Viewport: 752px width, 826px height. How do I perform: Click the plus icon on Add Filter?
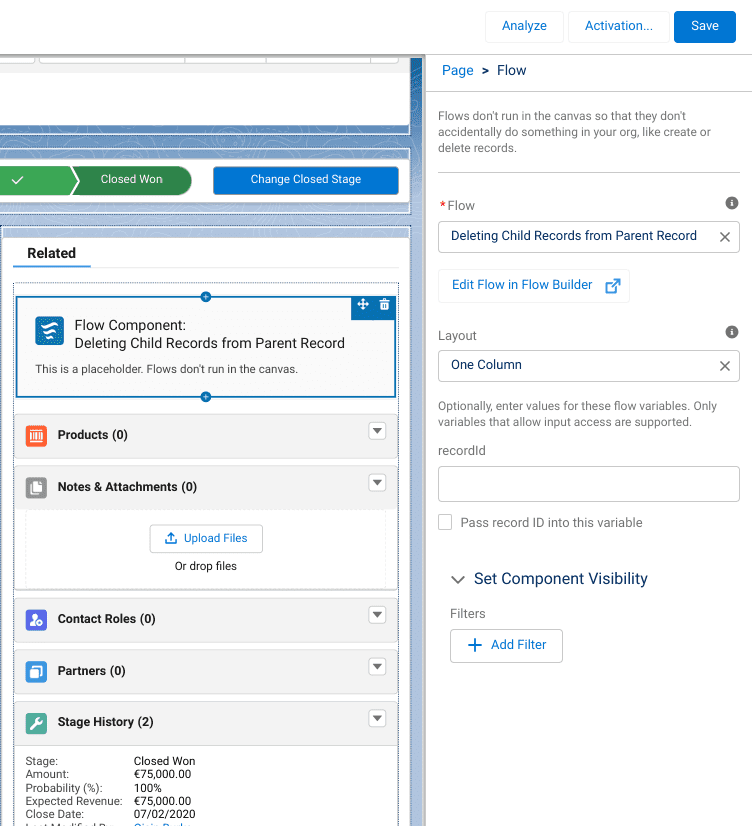[x=475, y=645]
